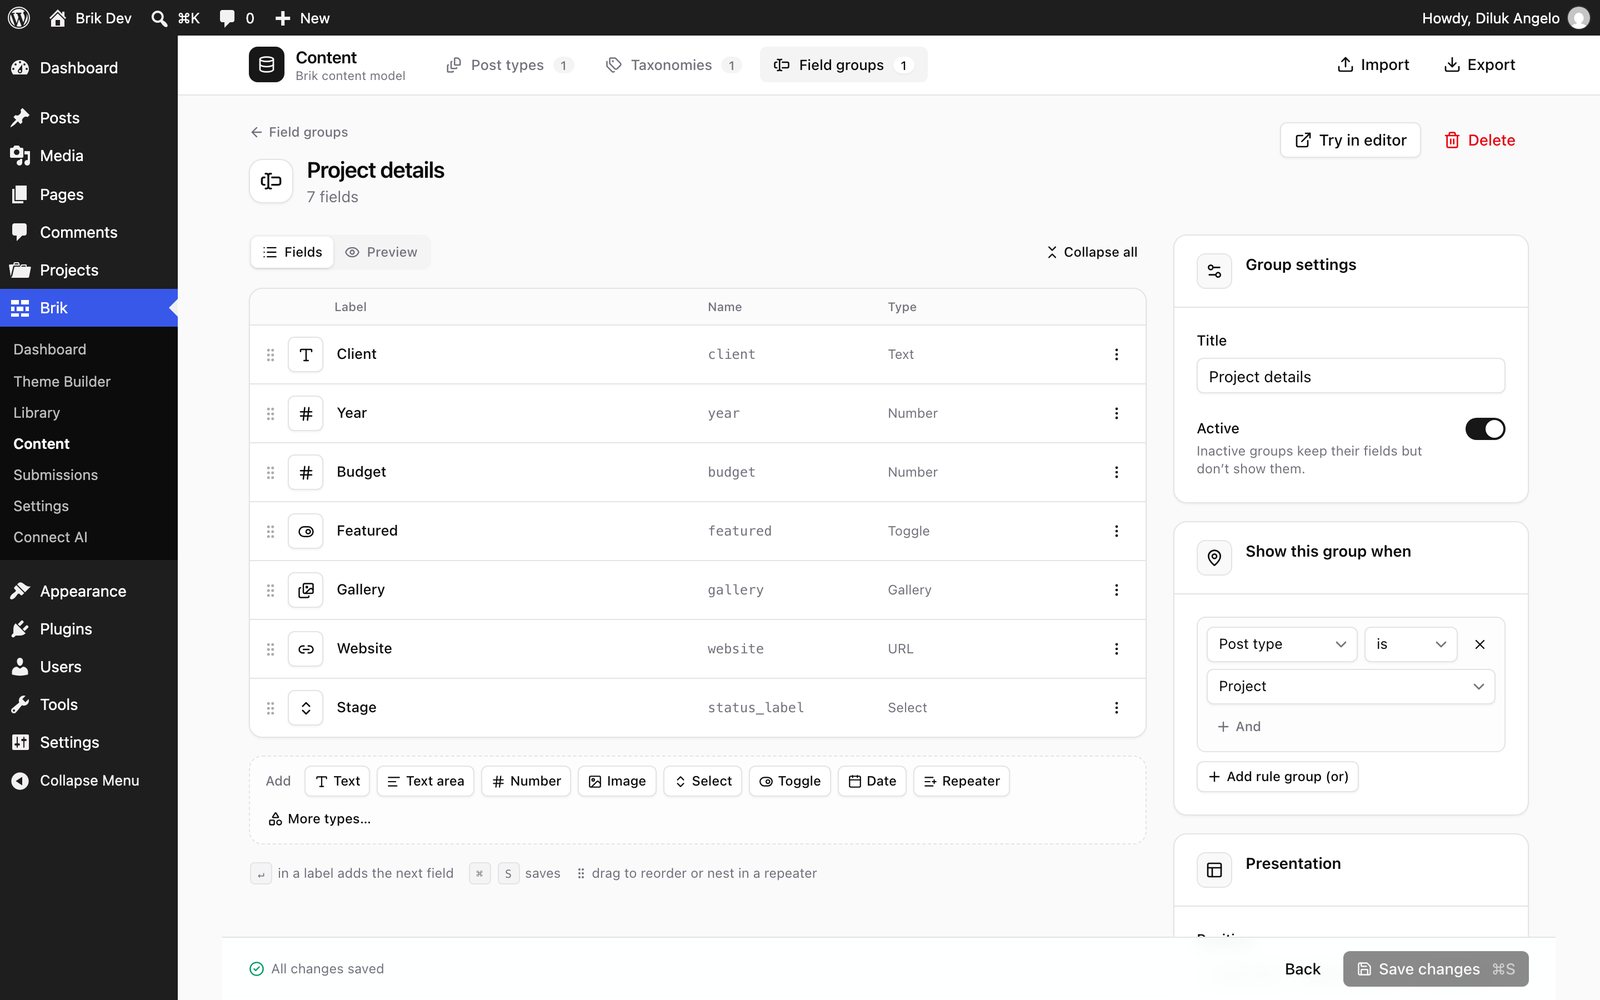Click the select type icon beside Stage

coord(306,709)
